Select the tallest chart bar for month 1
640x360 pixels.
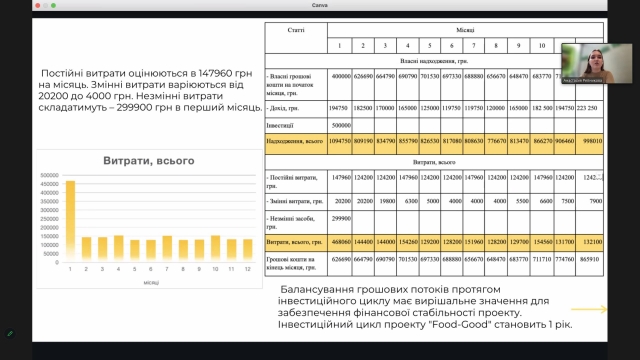(71, 220)
